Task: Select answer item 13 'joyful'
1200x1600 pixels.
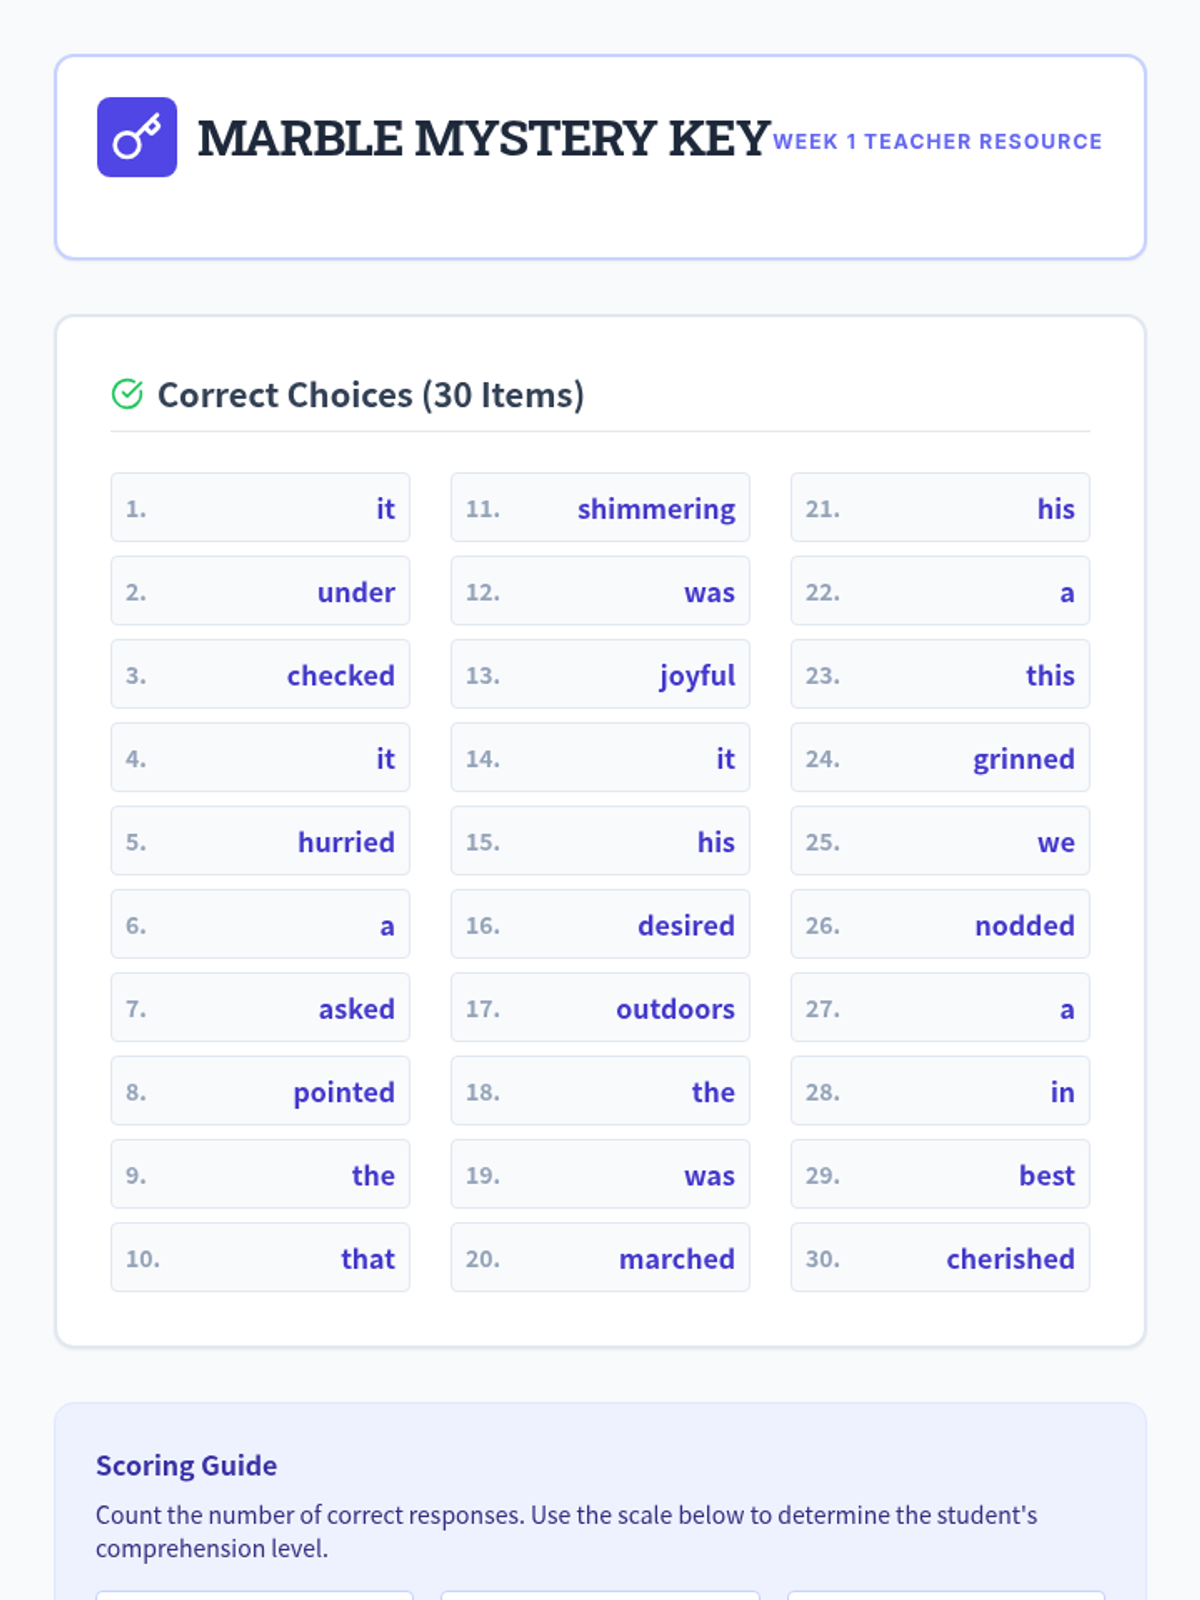Action: (x=600, y=674)
